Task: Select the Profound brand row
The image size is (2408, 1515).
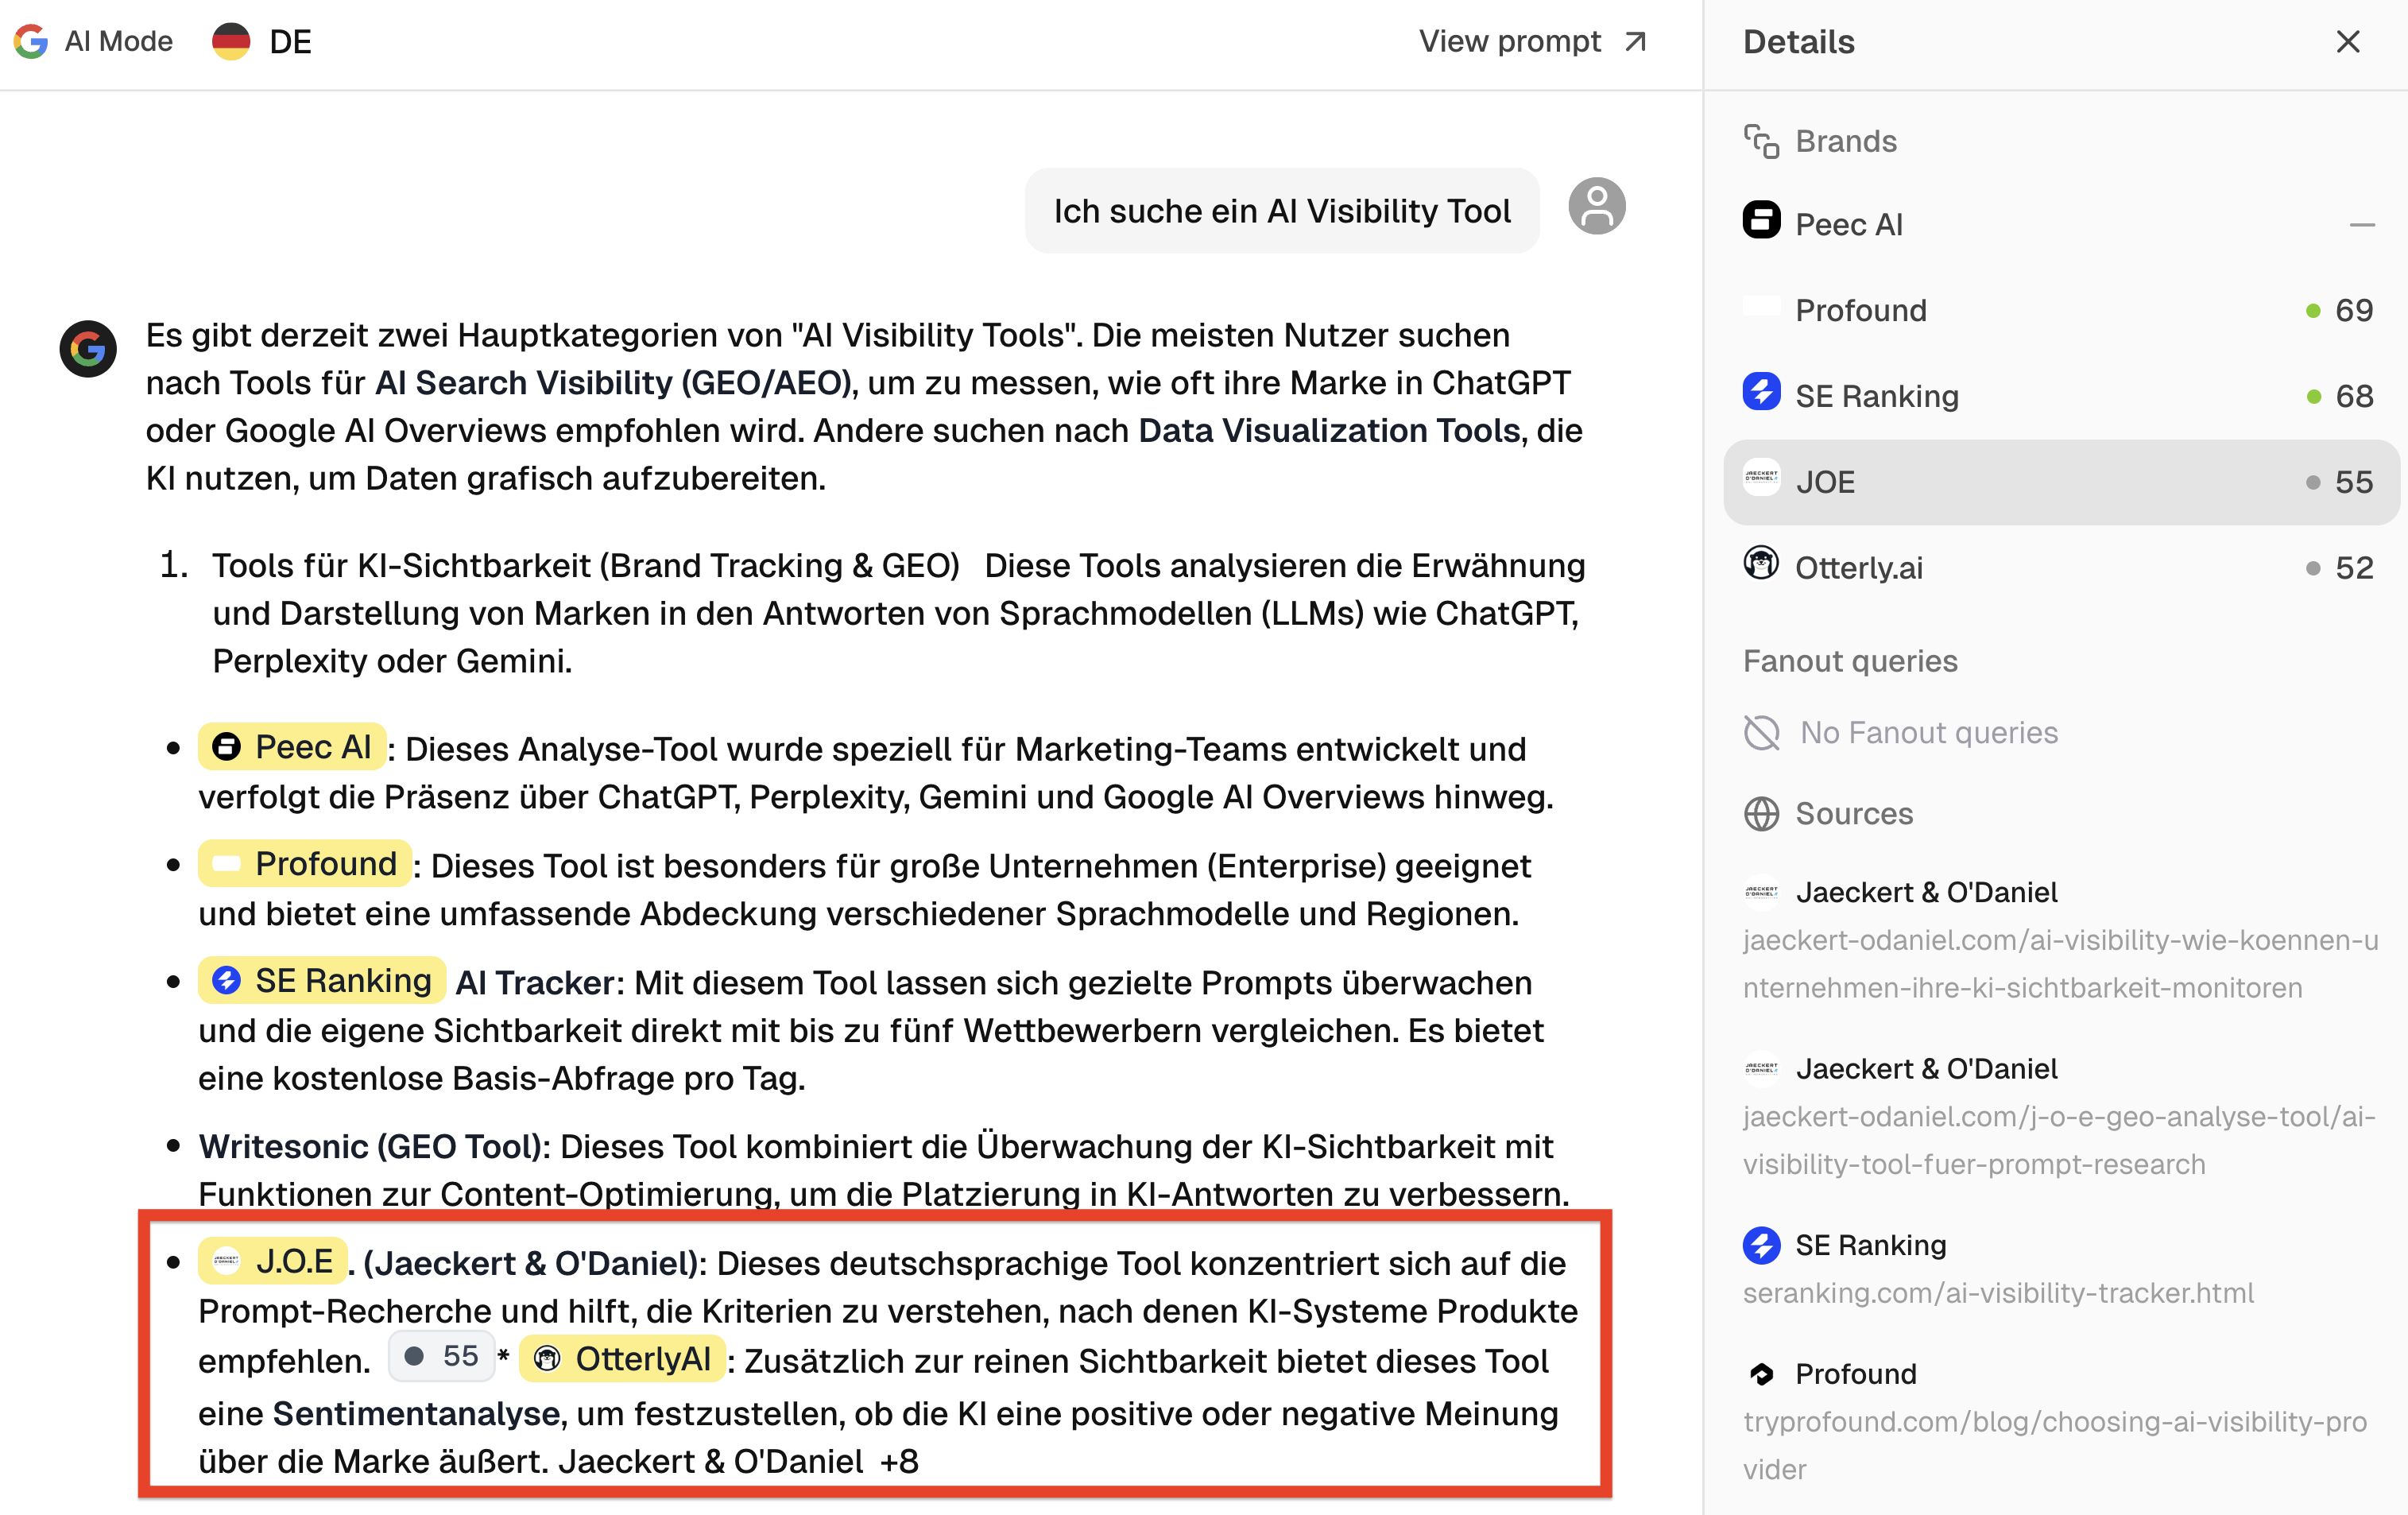Action: 2060,310
